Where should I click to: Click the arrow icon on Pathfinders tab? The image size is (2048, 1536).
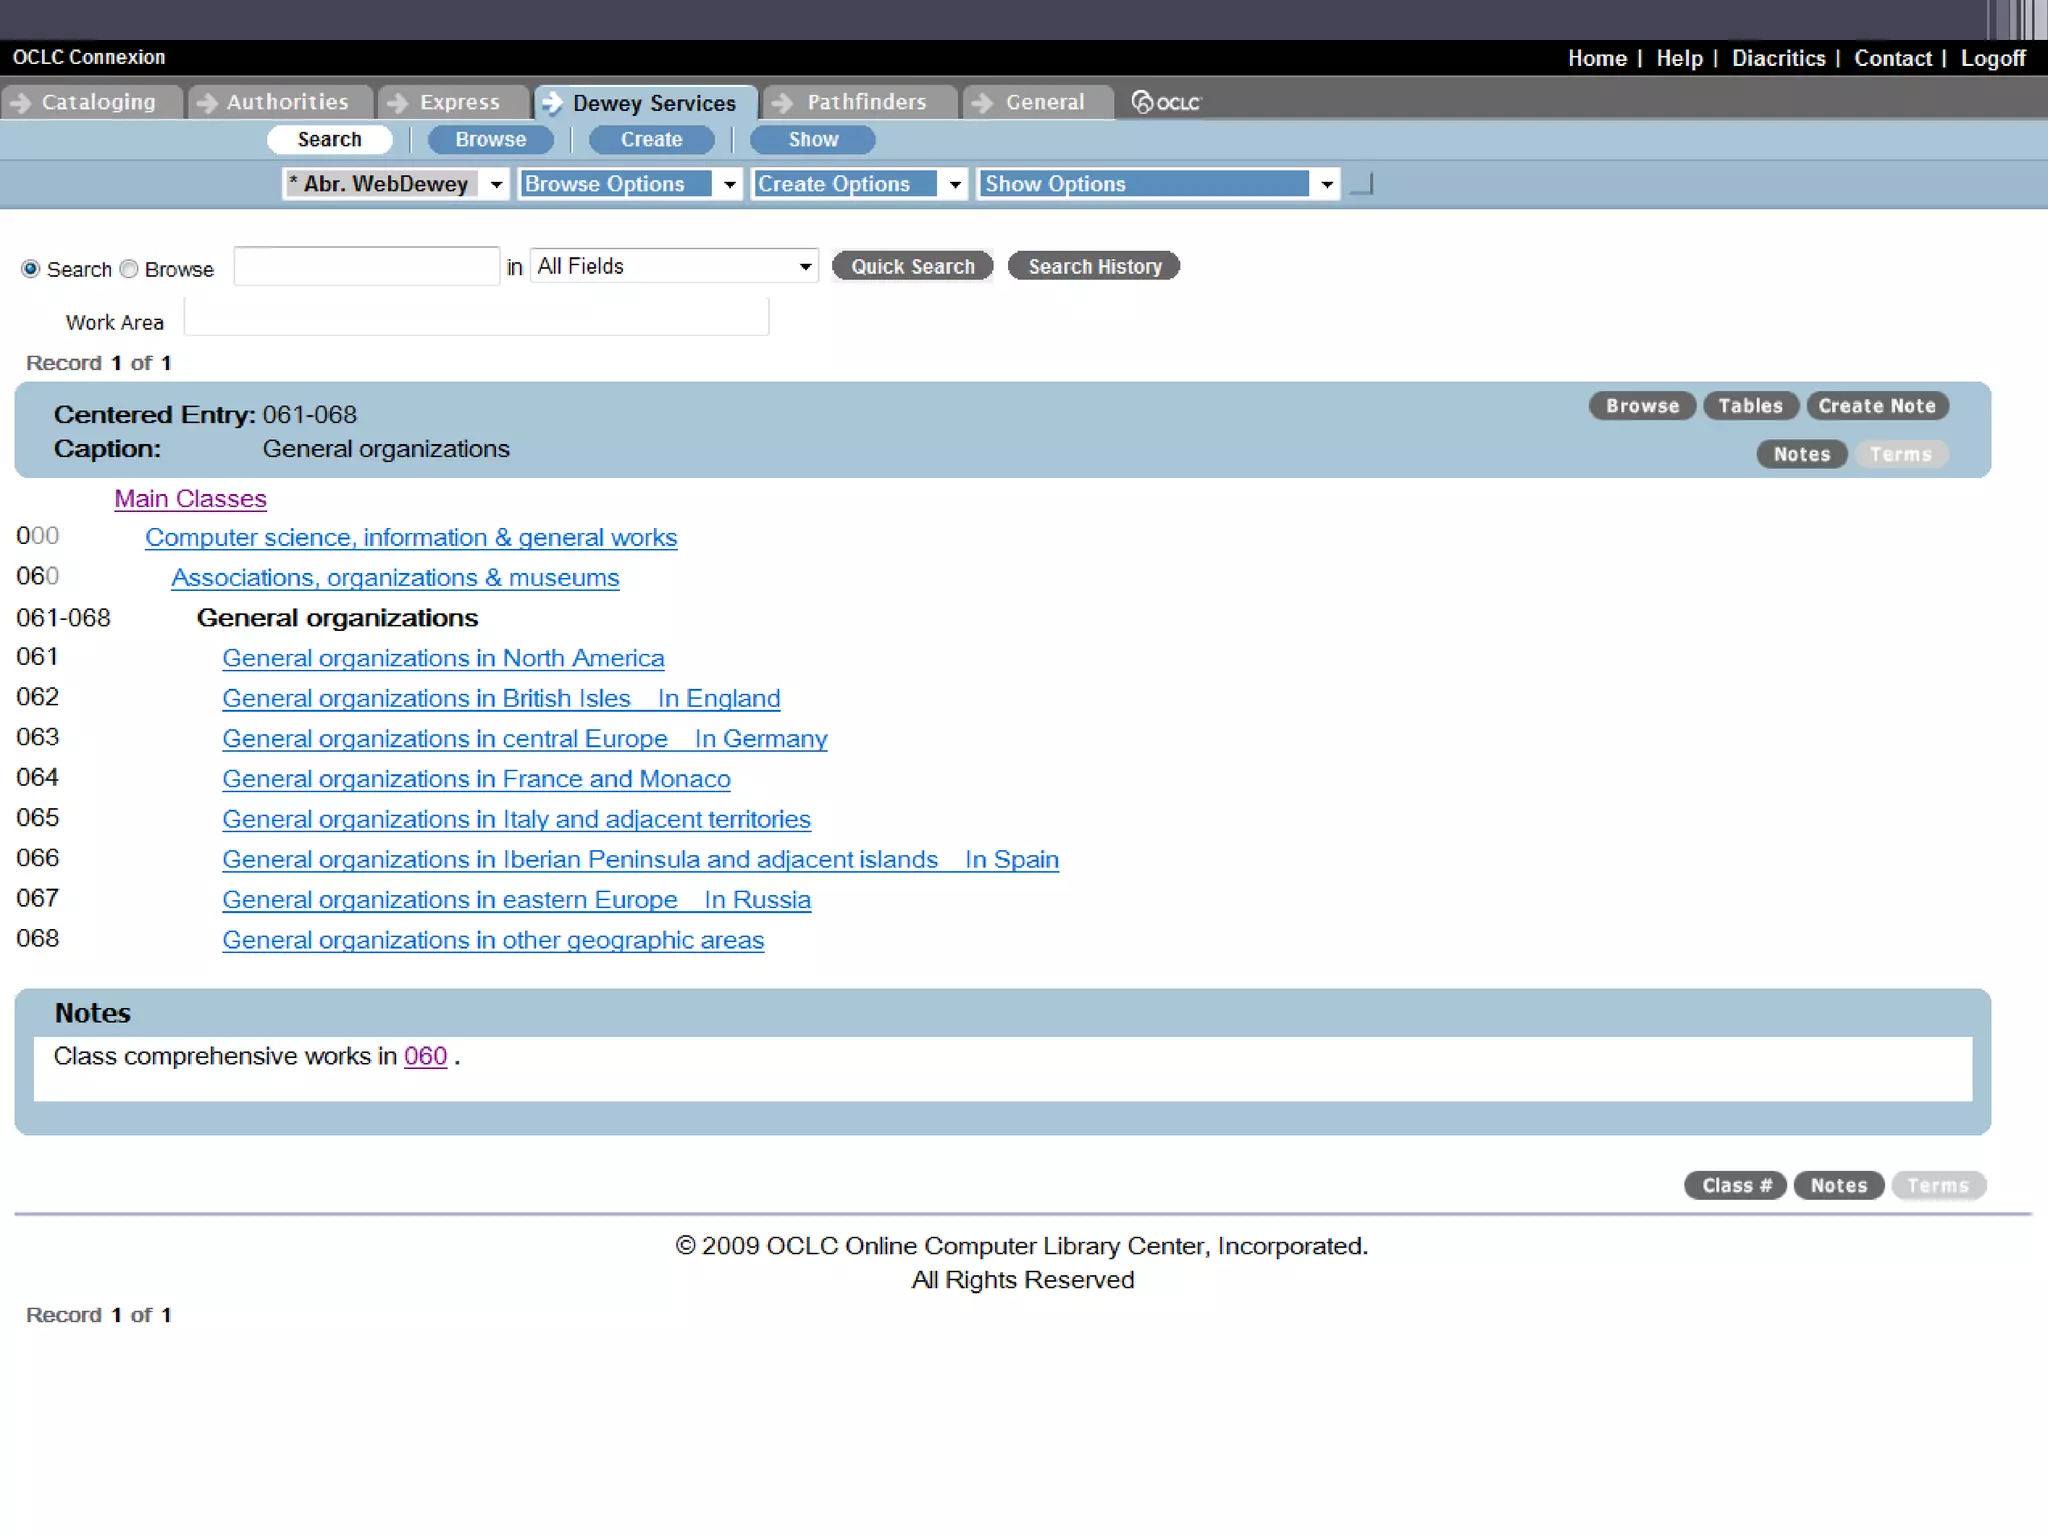[x=782, y=102]
